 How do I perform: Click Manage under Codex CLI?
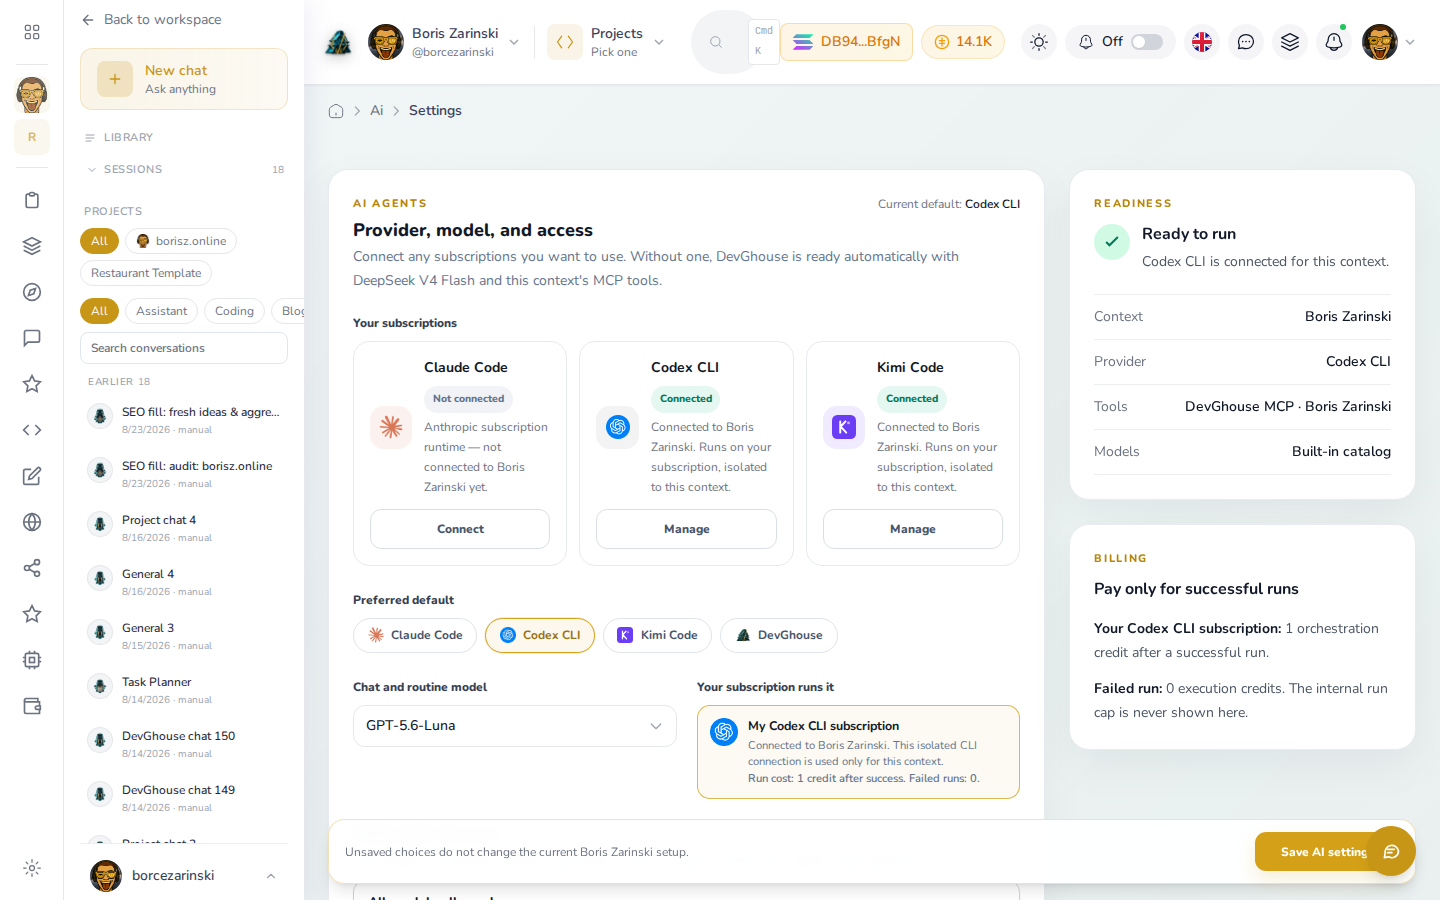click(686, 529)
